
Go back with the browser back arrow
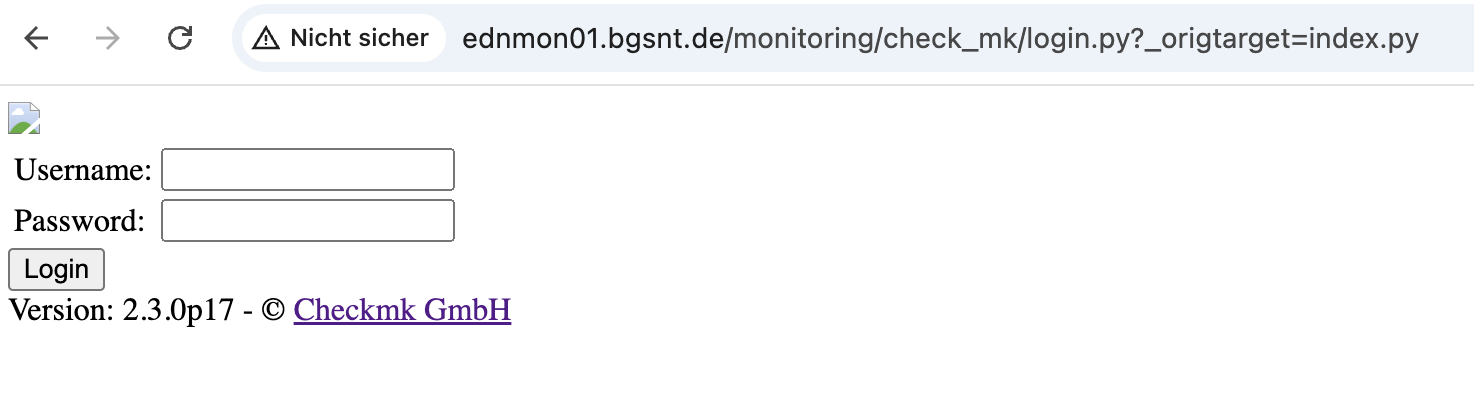click(x=37, y=39)
